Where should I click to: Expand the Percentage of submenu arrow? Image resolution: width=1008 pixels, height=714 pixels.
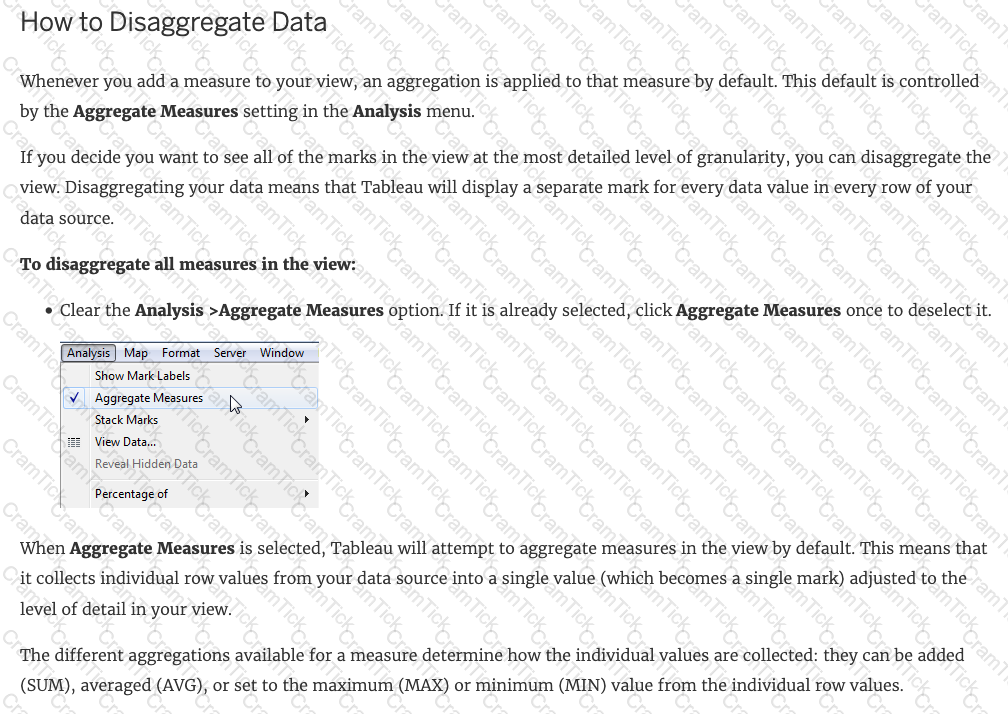click(307, 494)
